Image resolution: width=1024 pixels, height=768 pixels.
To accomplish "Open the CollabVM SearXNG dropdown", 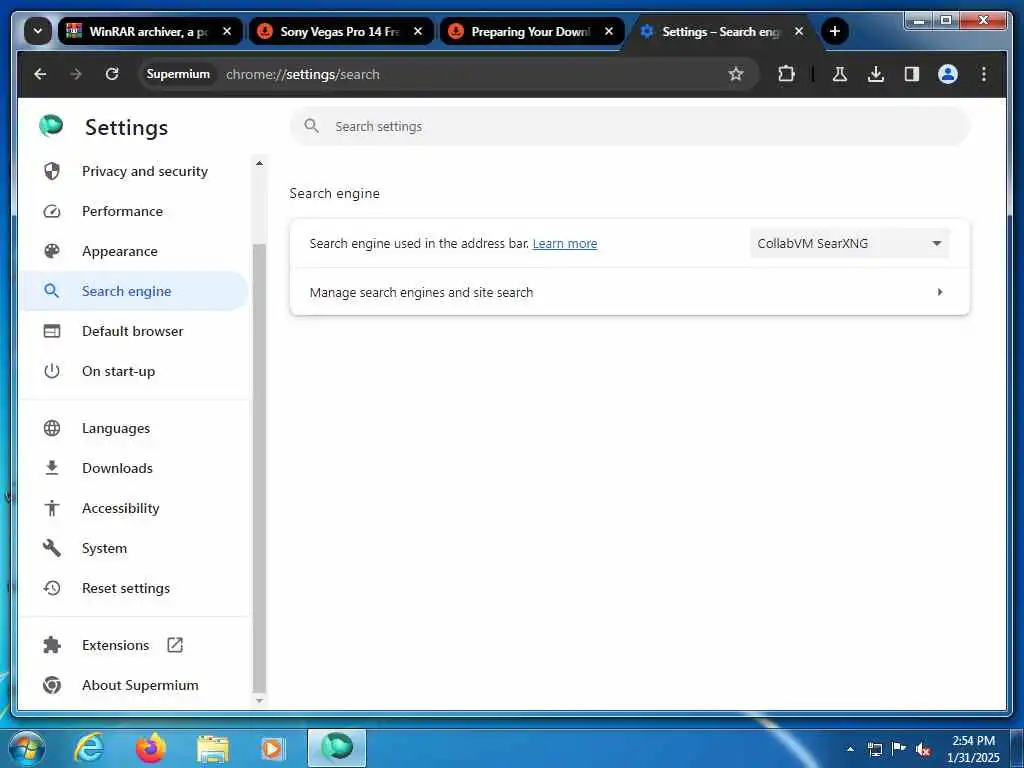I will pyautogui.click(x=849, y=243).
